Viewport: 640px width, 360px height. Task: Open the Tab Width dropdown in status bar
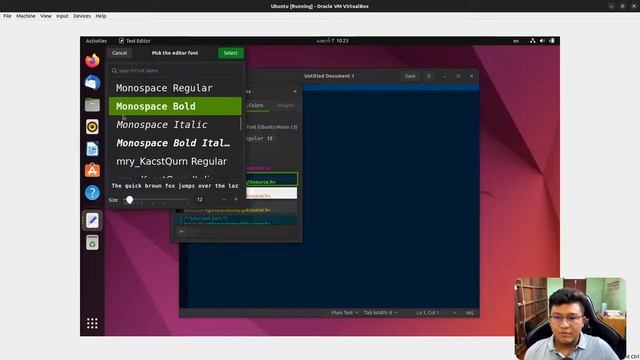380,313
